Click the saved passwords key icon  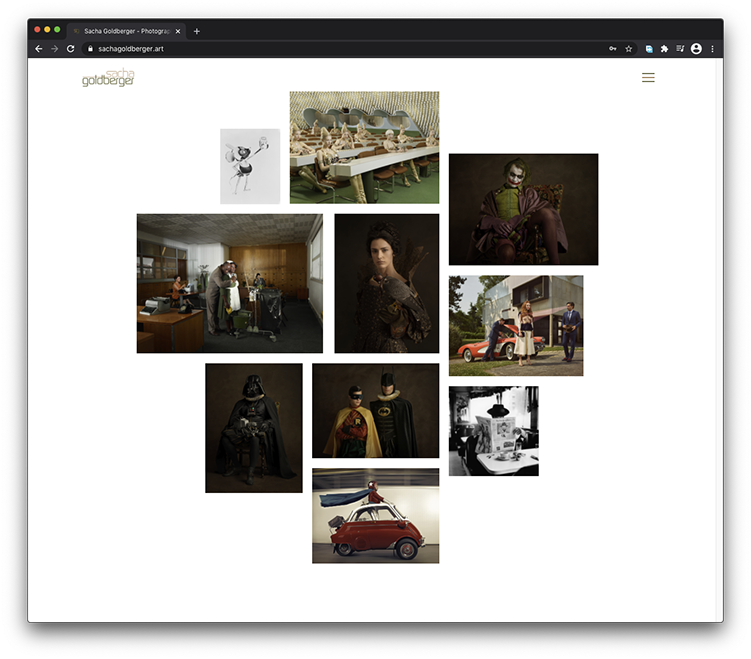612,48
